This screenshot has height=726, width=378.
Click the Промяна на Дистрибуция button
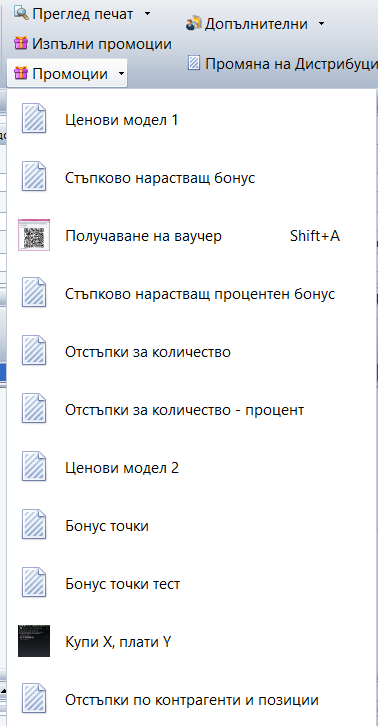pos(282,63)
